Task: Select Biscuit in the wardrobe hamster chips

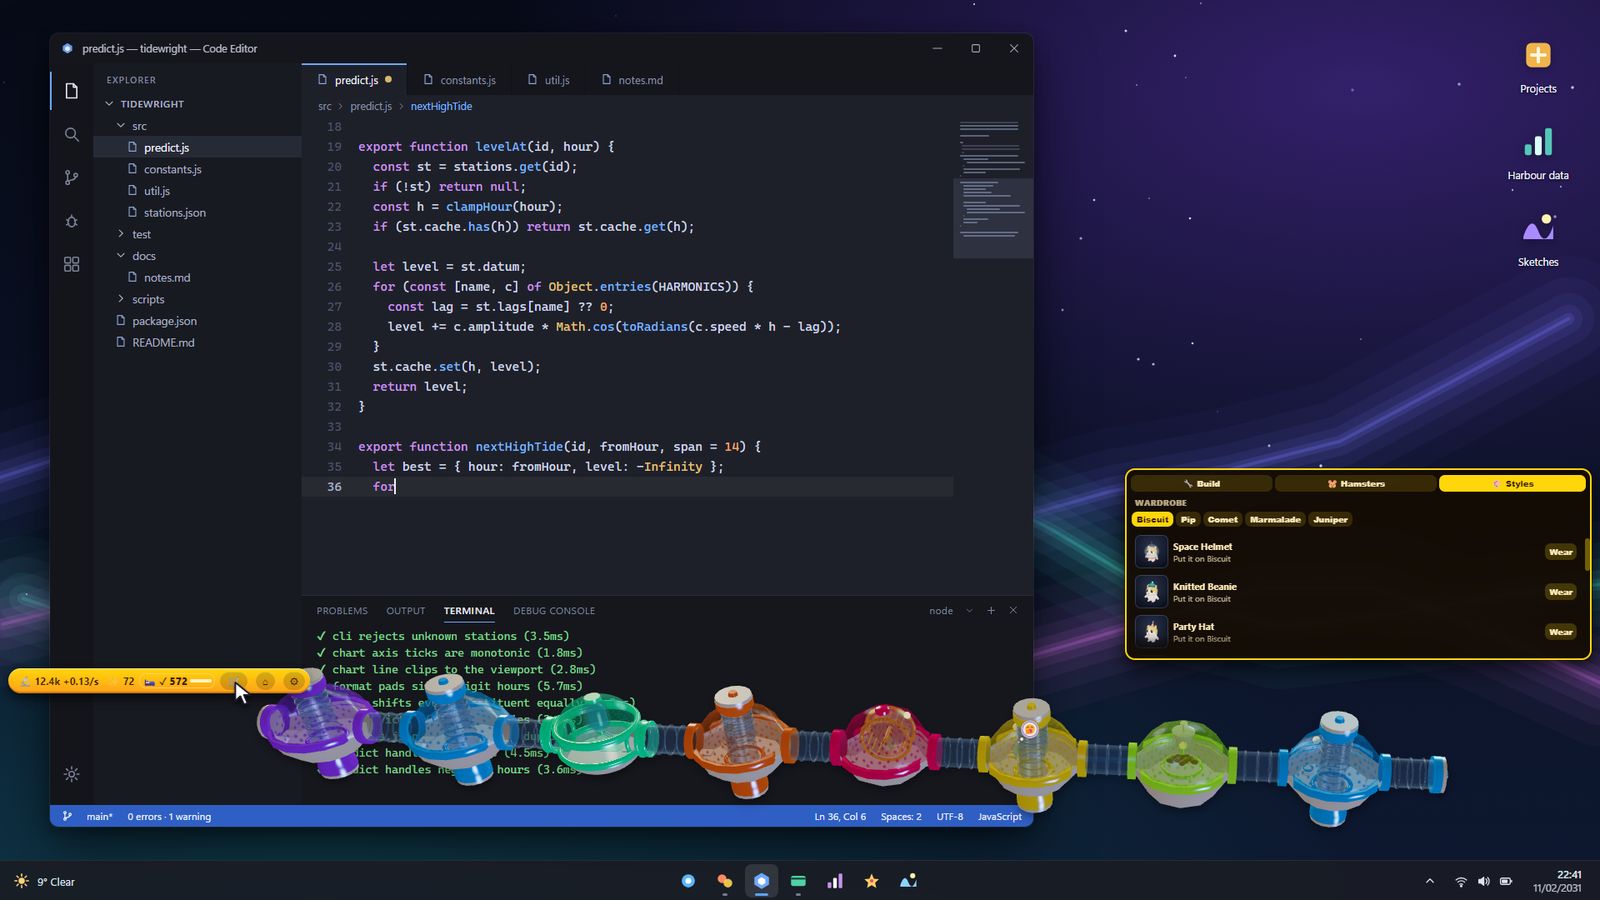Action: tap(1152, 520)
